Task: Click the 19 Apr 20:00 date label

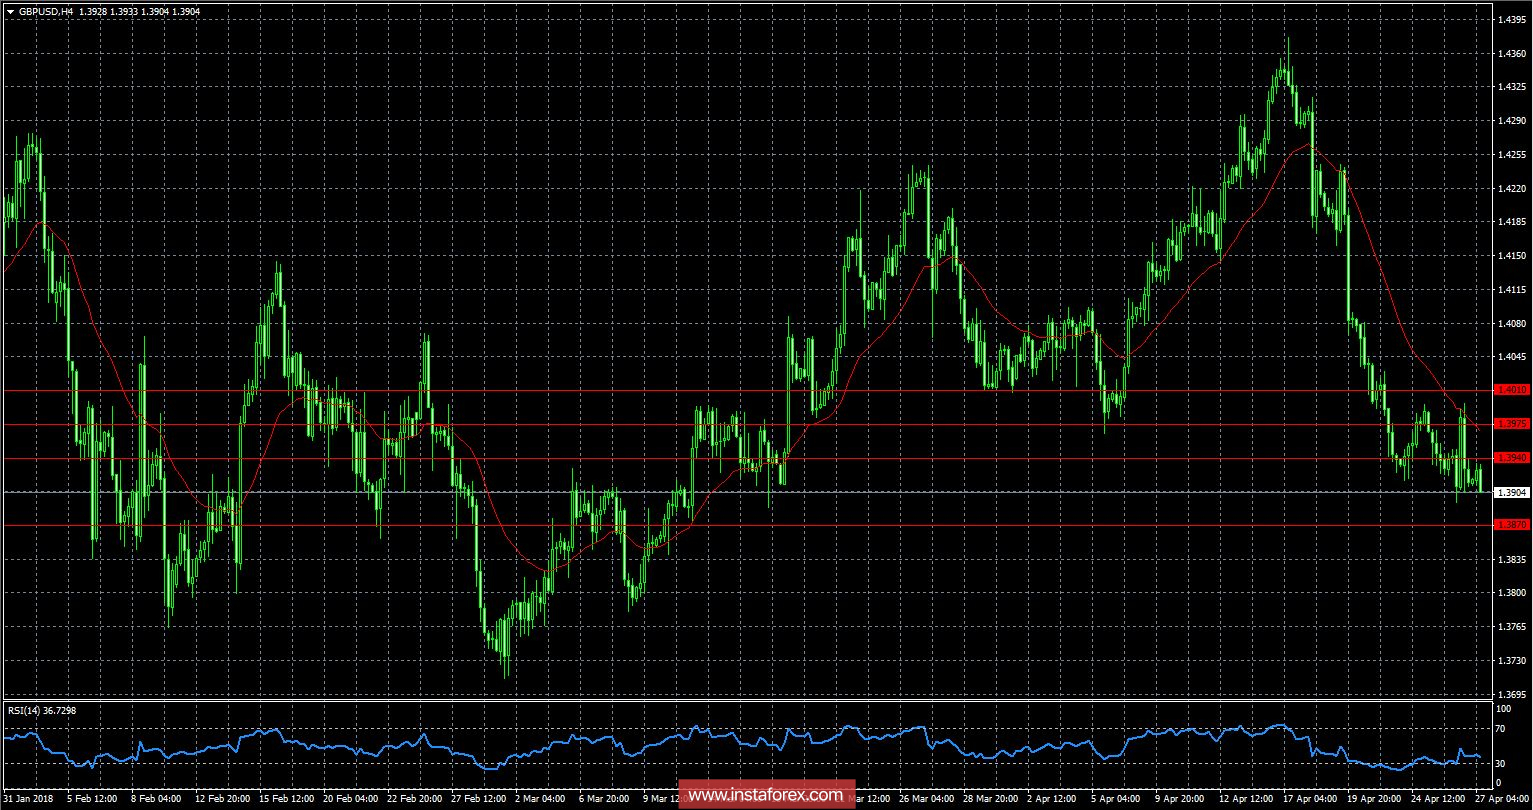Action: point(1373,800)
